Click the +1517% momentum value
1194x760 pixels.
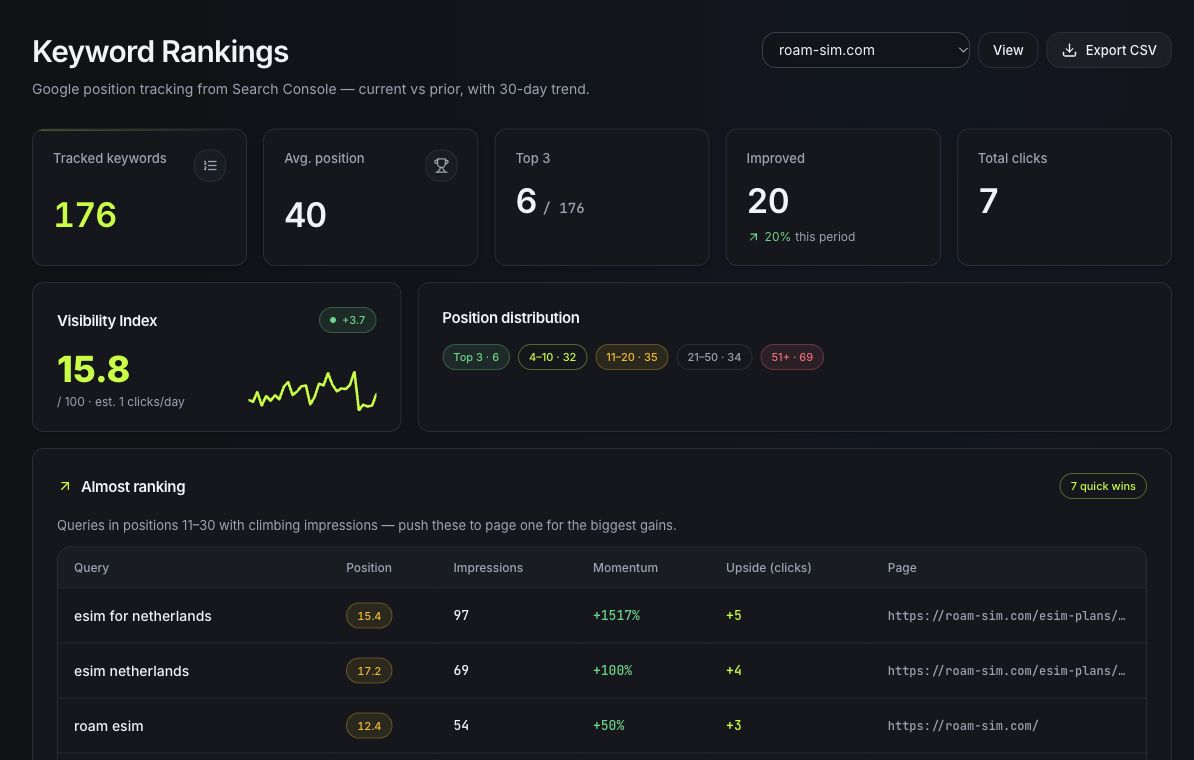(616, 615)
